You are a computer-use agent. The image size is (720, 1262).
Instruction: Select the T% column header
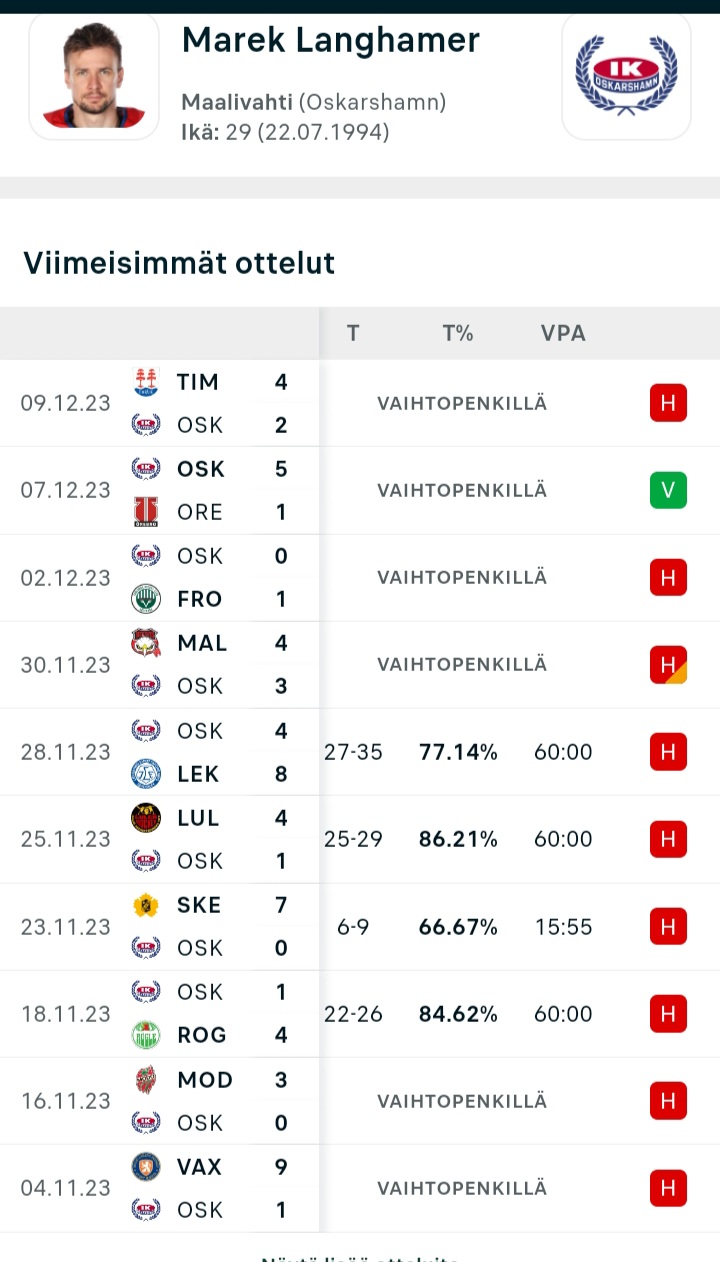[x=458, y=333]
